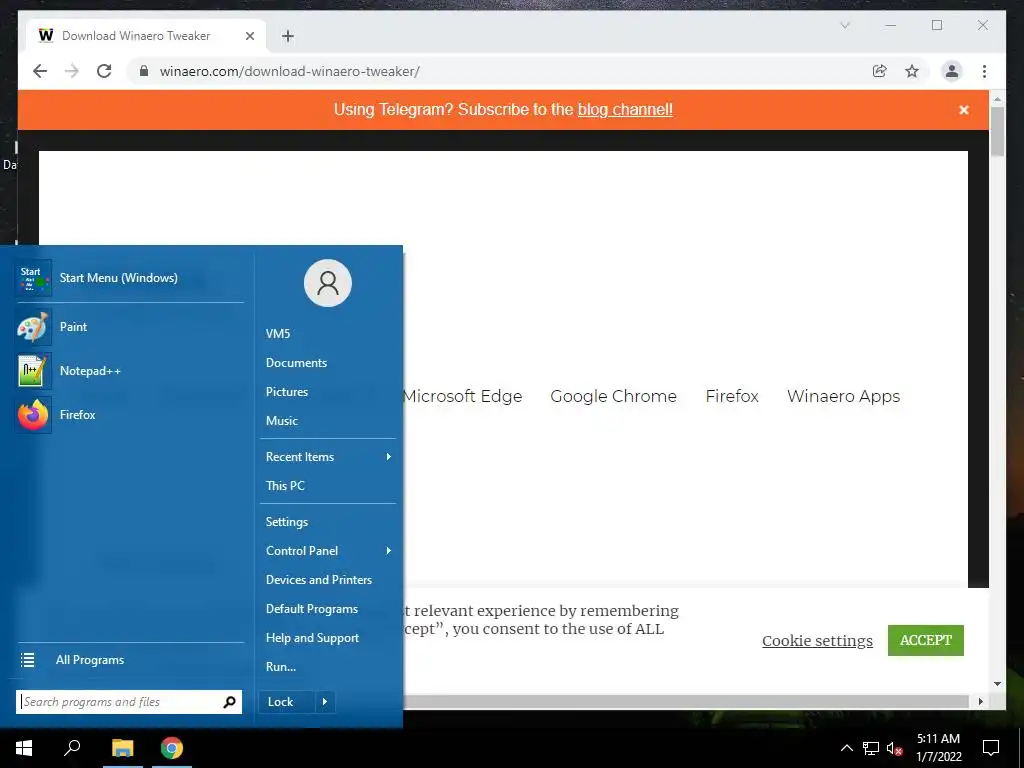Open File Explorer from the taskbar
Image resolution: width=1024 pixels, height=768 pixels.
point(122,748)
